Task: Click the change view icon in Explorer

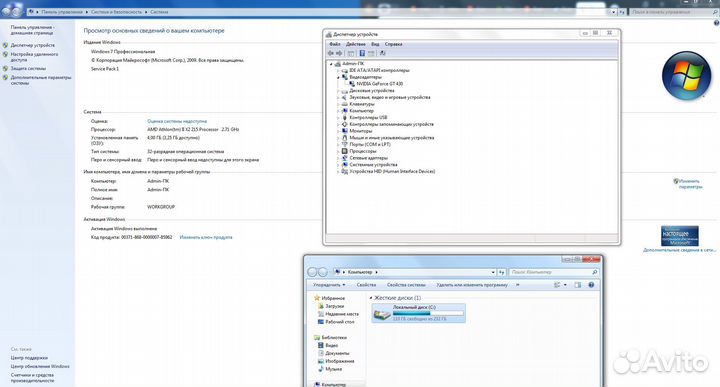Action: pos(557,285)
